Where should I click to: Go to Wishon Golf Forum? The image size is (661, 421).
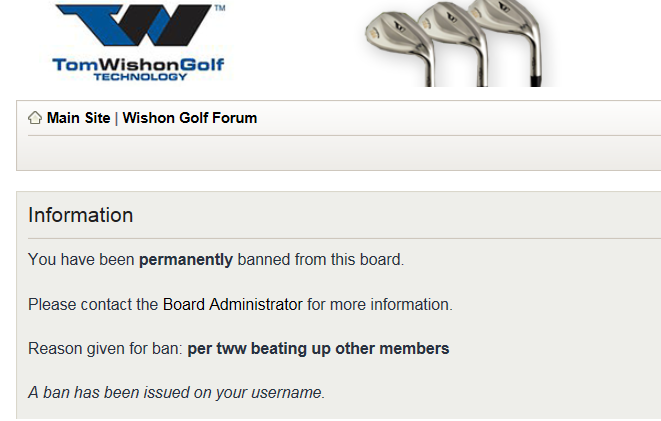[x=190, y=118]
